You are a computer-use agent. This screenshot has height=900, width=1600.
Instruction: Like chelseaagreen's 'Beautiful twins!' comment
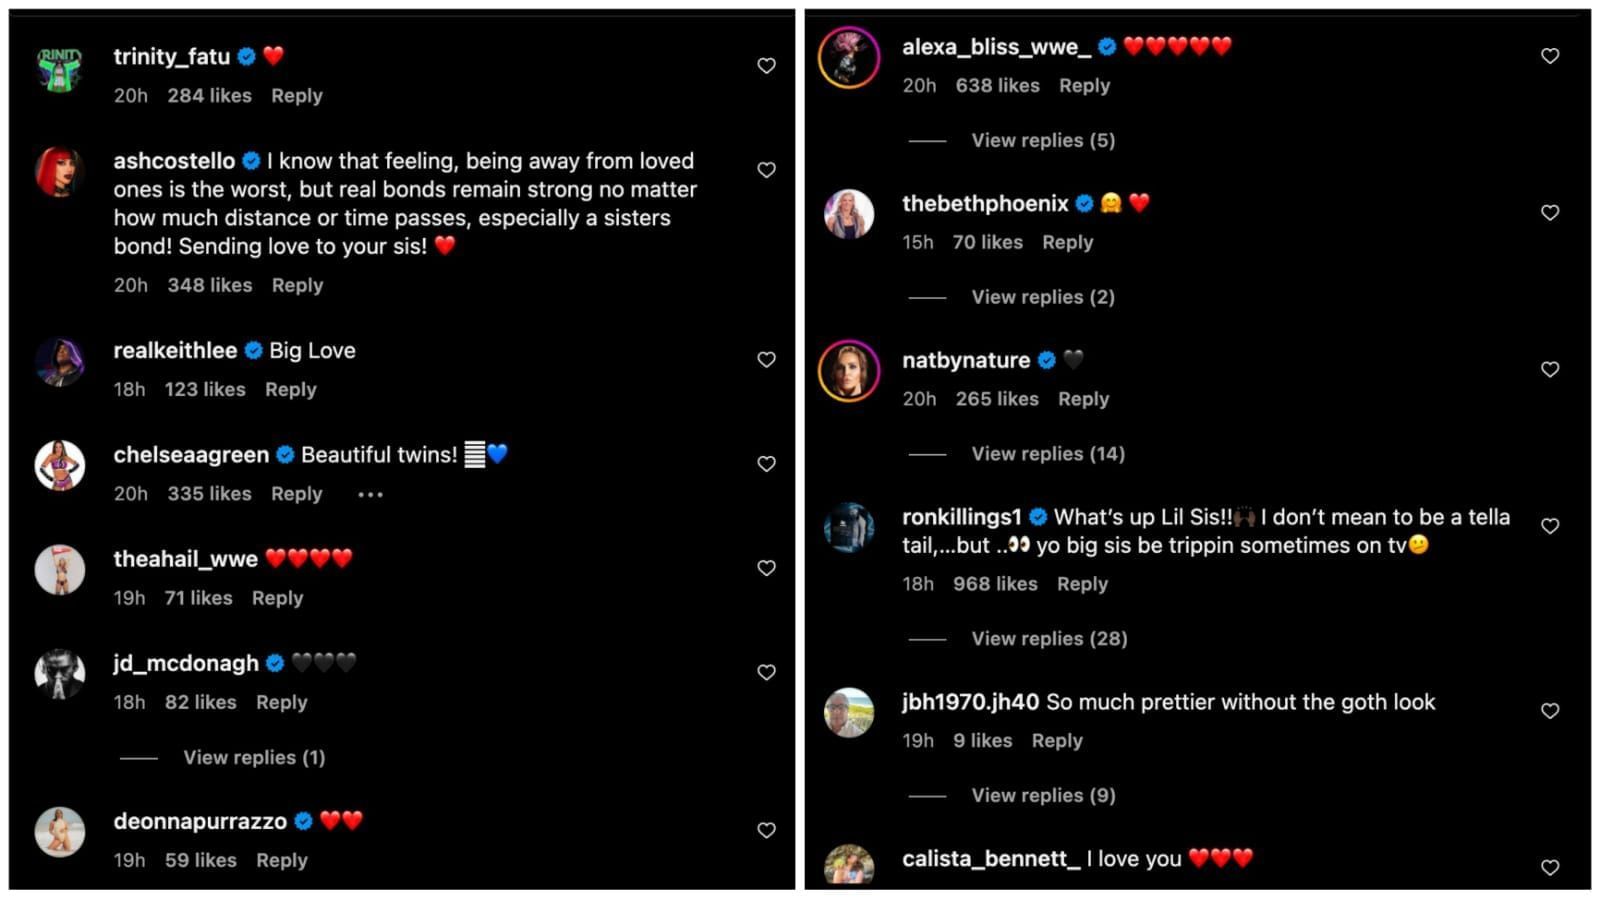(766, 464)
